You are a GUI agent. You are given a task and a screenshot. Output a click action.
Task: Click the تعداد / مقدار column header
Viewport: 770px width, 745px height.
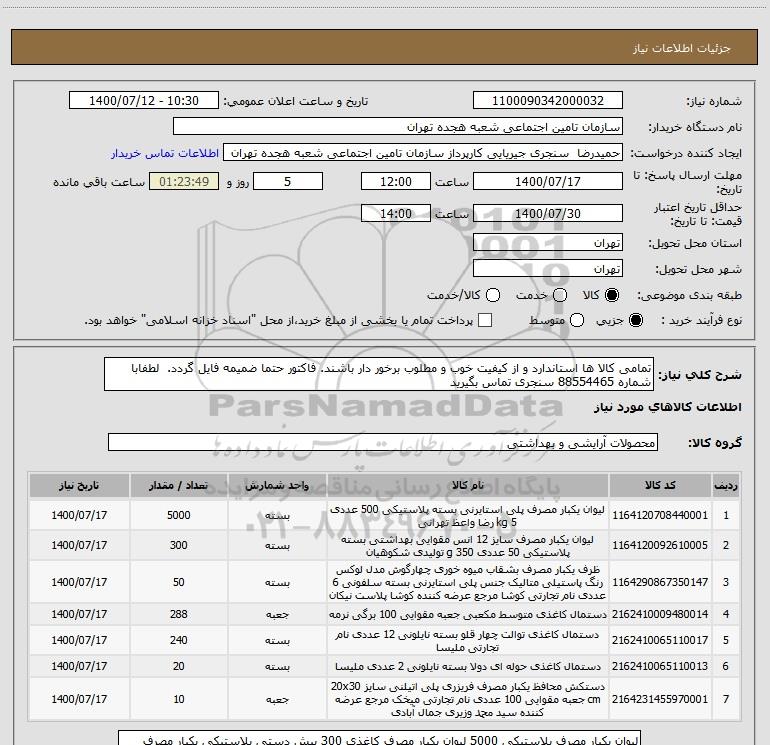[179, 485]
